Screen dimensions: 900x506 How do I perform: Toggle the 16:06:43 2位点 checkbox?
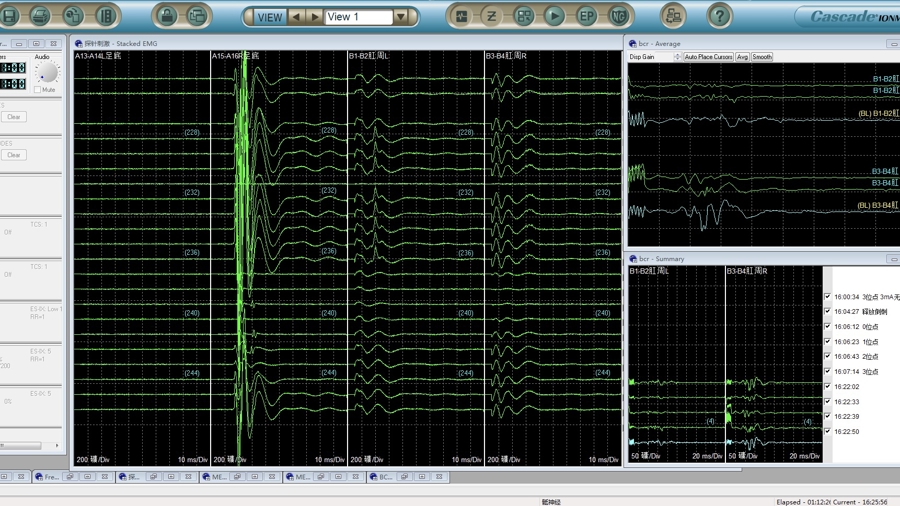point(827,356)
